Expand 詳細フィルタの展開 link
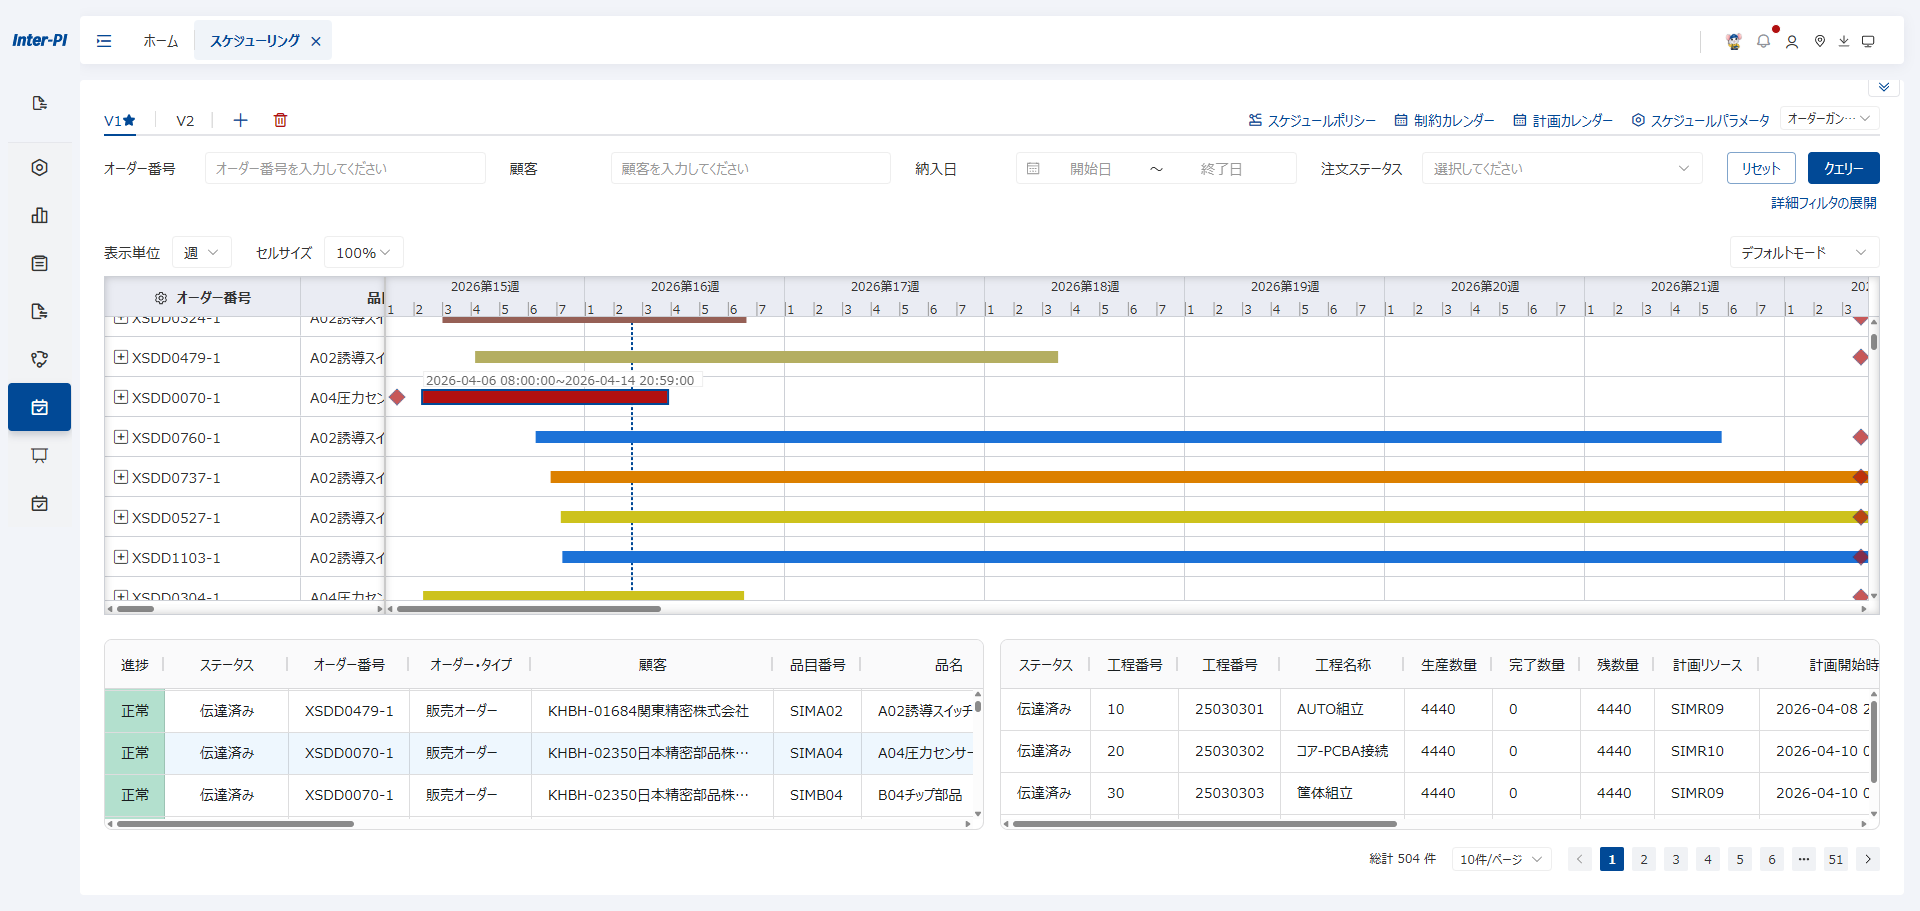The width and height of the screenshot is (1920, 911). [x=1824, y=203]
